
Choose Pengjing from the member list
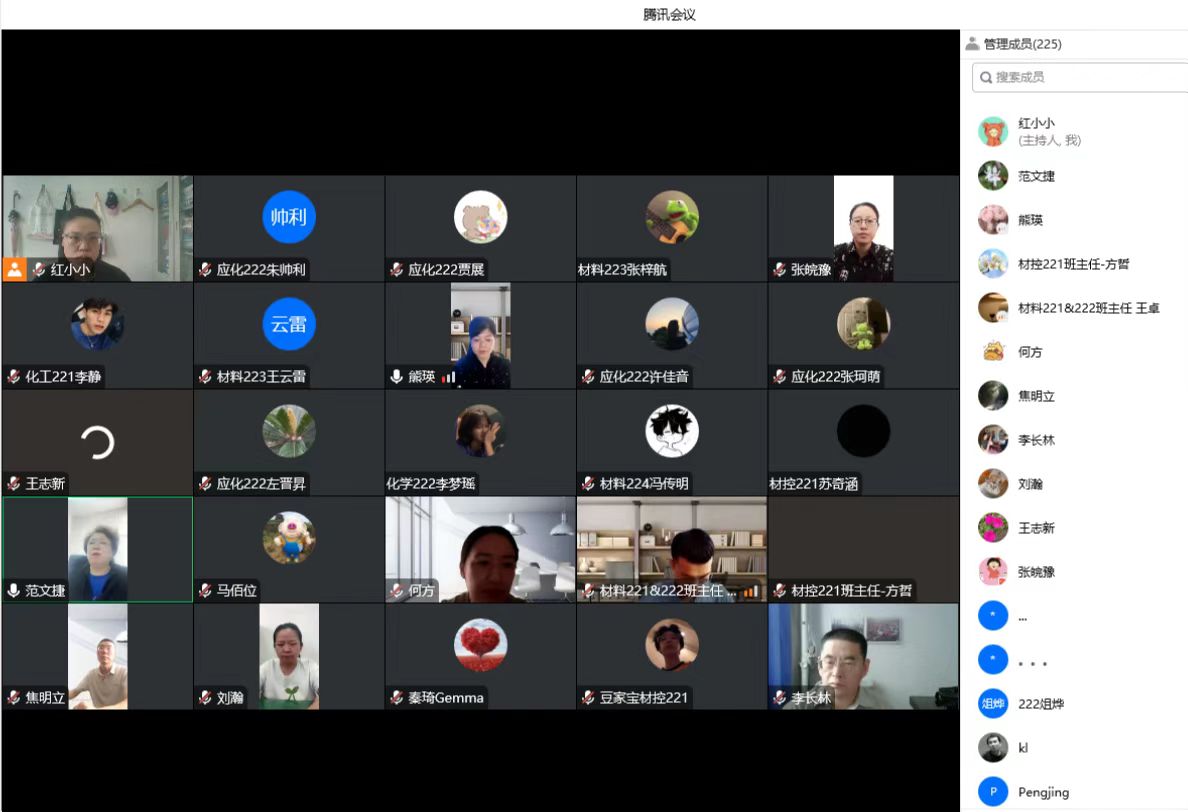[x=1043, y=792]
